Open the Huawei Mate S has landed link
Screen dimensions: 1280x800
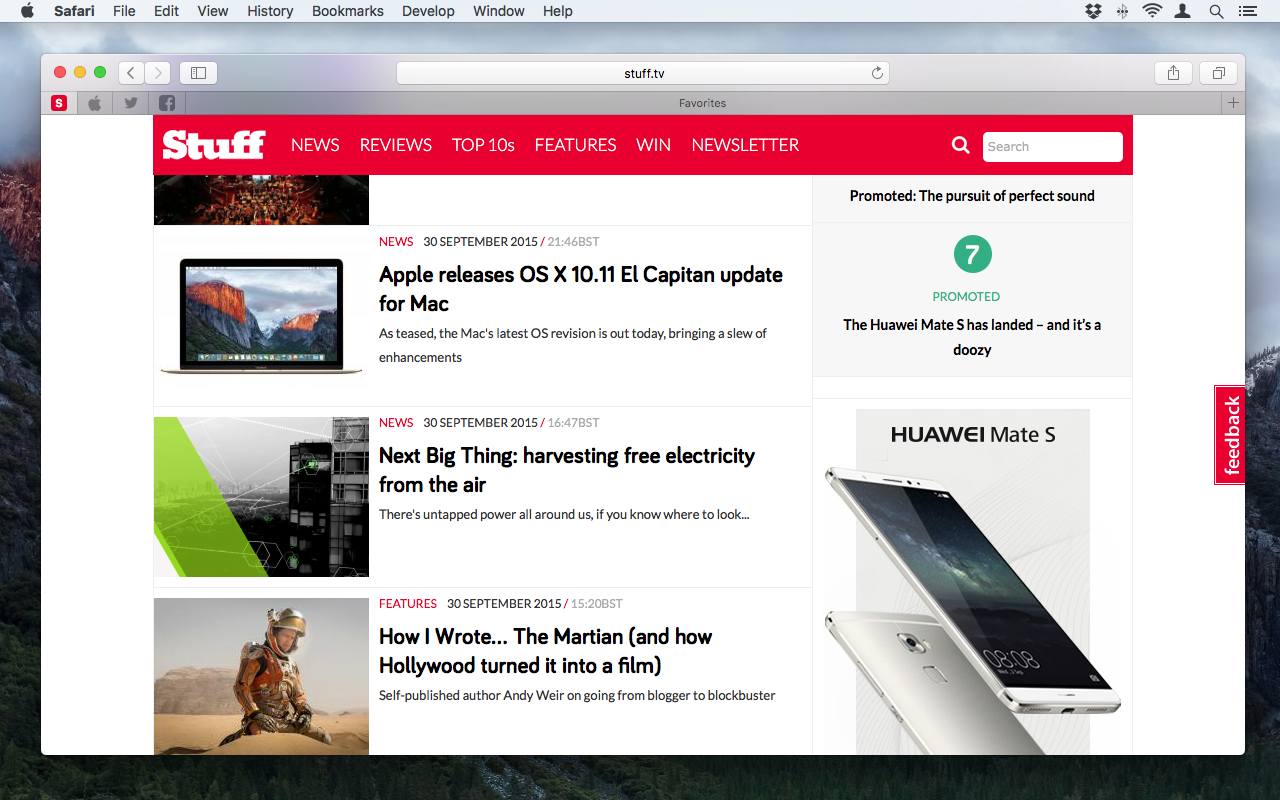click(x=972, y=337)
